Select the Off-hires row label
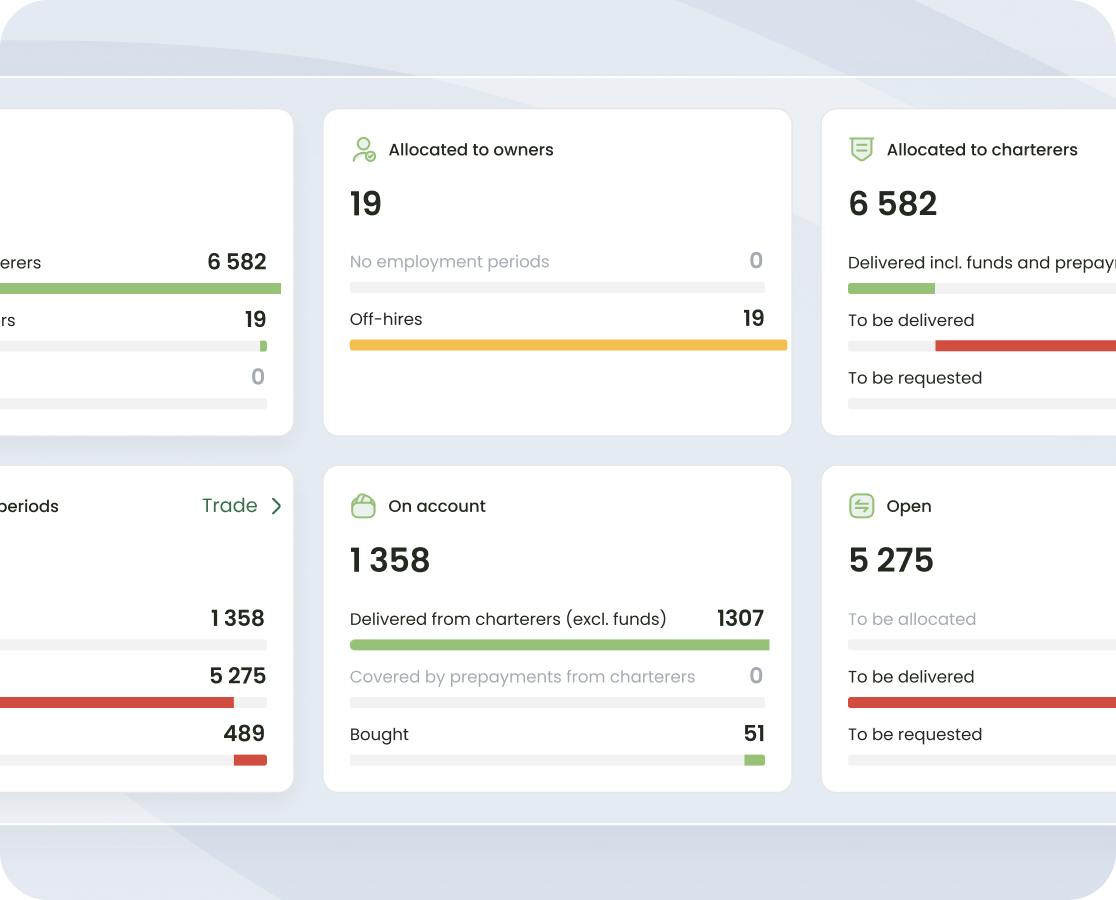Screen dimensions: 1116x900 386,319
